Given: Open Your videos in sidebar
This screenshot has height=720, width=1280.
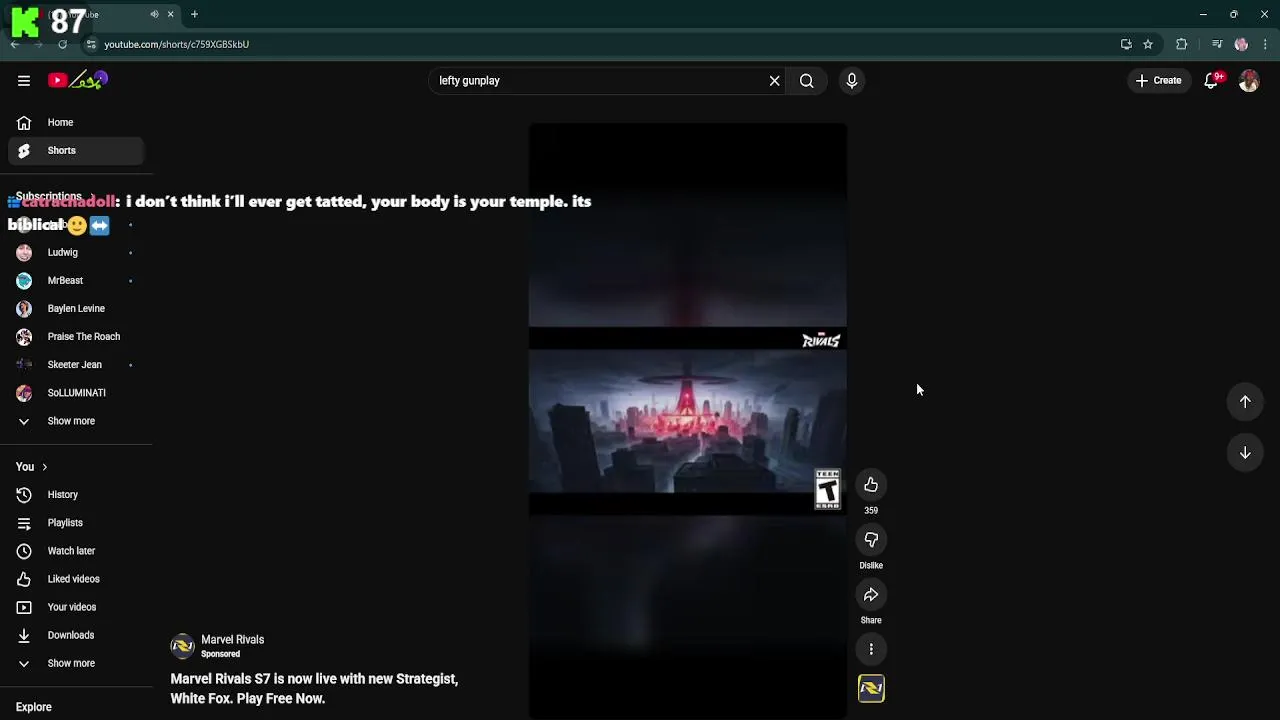Looking at the screenshot, I should tap(76, 607).
